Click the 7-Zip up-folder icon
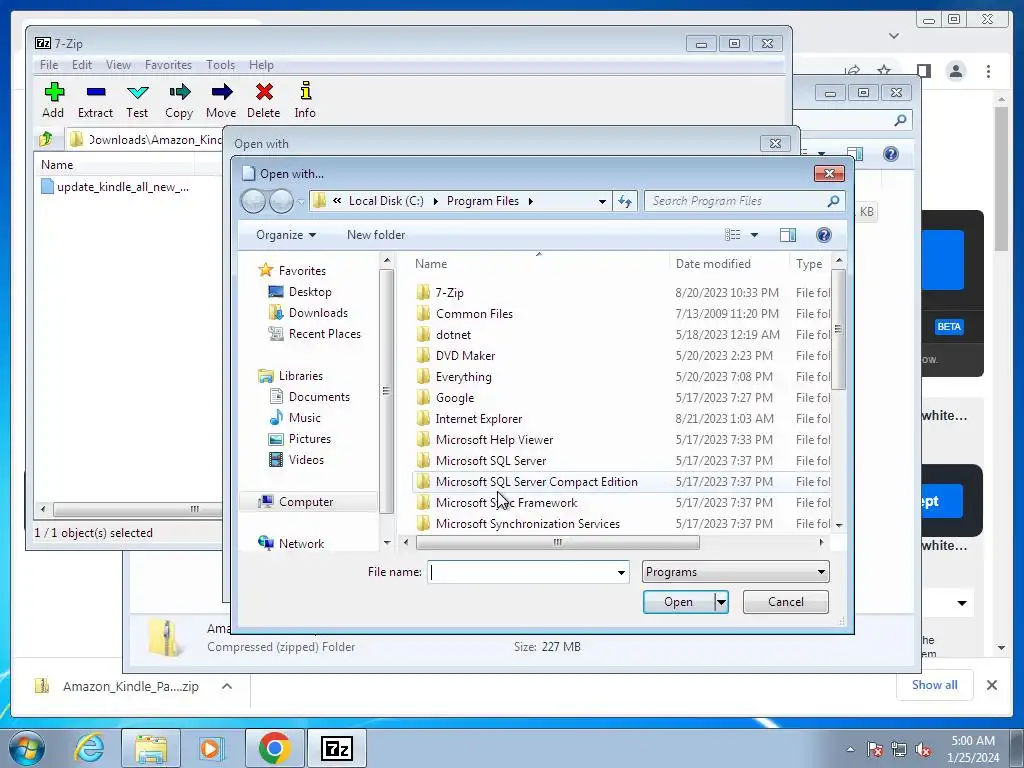This screenshot has width=1024, height=768. point(46,139)
